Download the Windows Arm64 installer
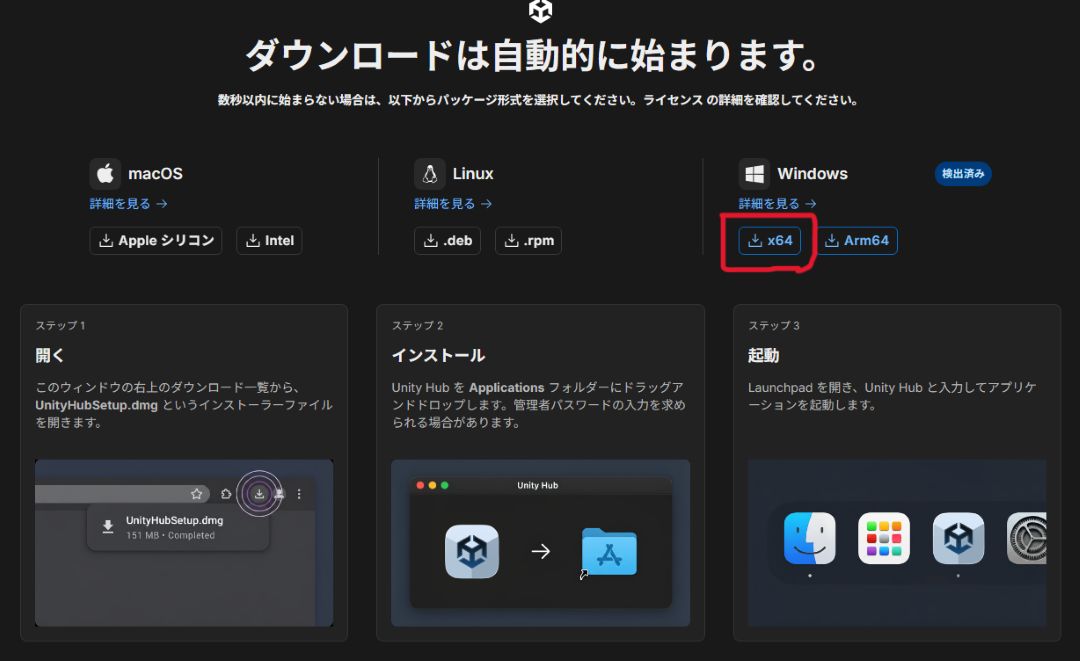This screenshot has width=1080, height=661. point(857,240)
